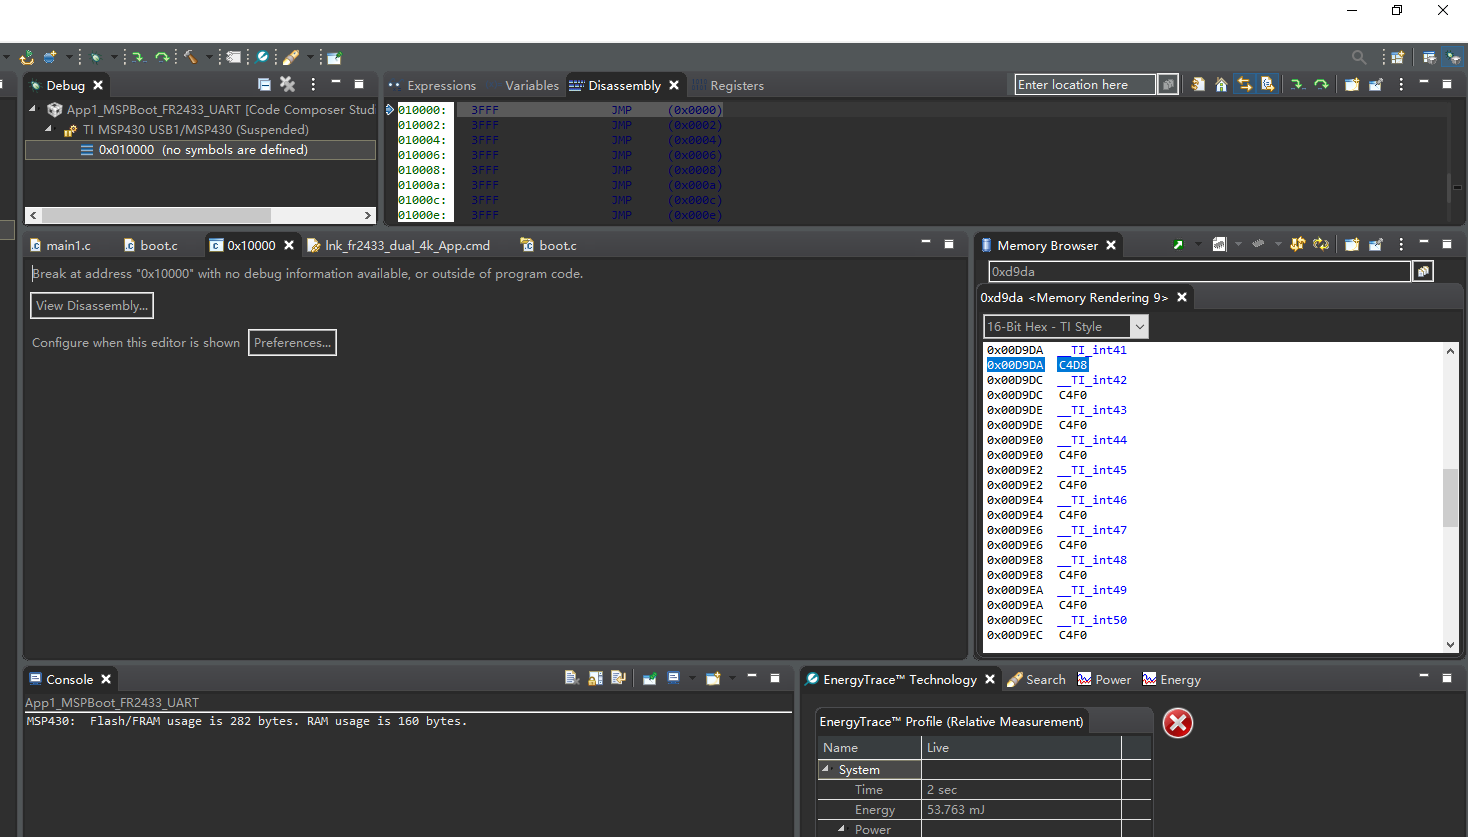Select memory value C4D8 at 0x00D9DA

click(x=1072, y=365)
